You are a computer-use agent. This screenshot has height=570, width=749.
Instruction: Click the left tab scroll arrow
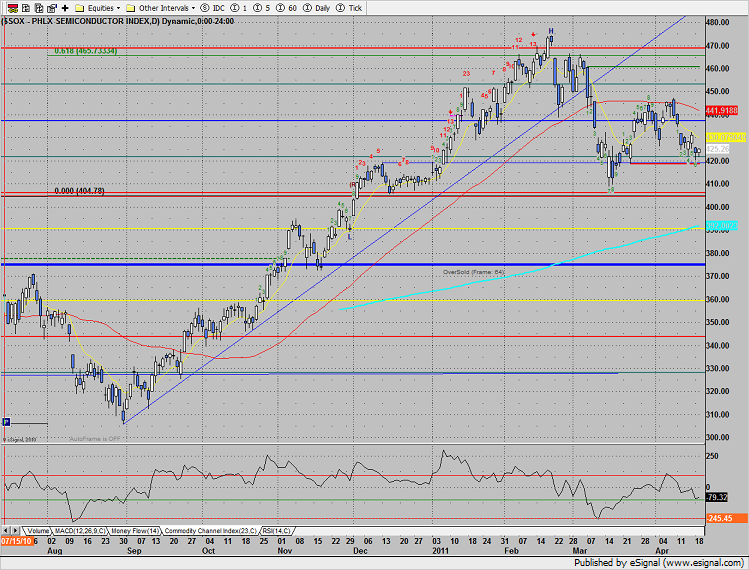pyautogui.click(x=6, y=531)
